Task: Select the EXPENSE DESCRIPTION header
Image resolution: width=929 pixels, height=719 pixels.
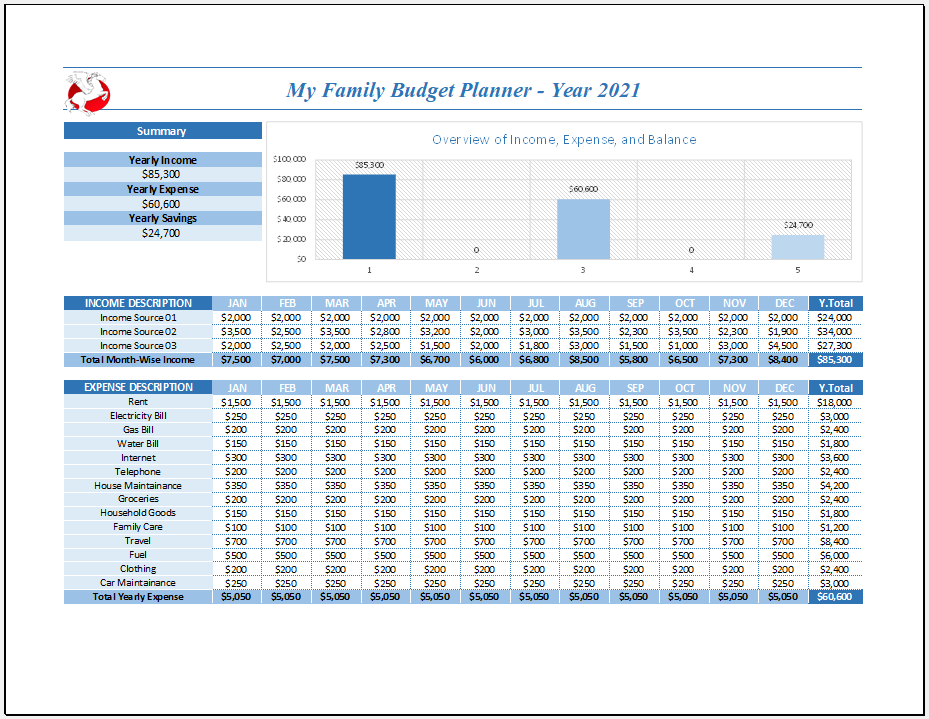Action: point(137,387)
